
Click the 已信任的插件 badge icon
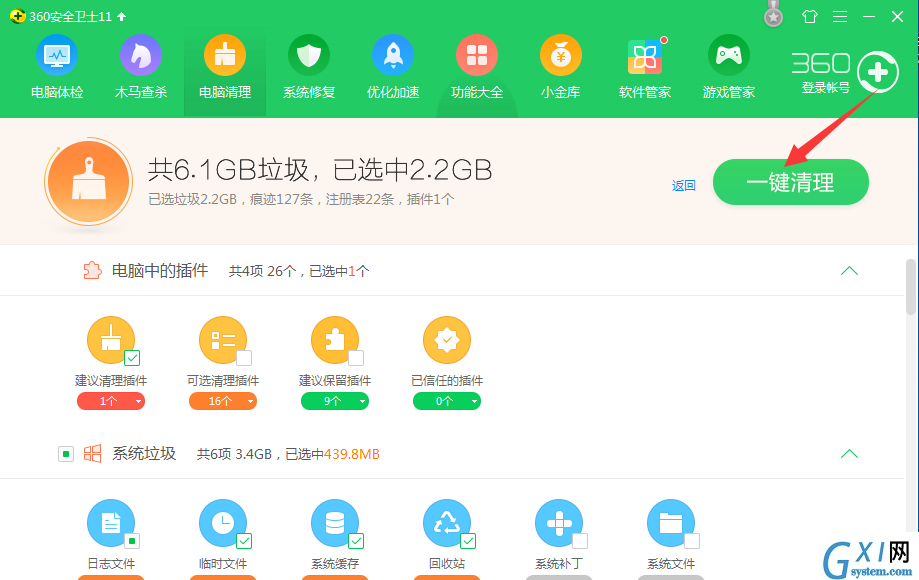[447, 340]
